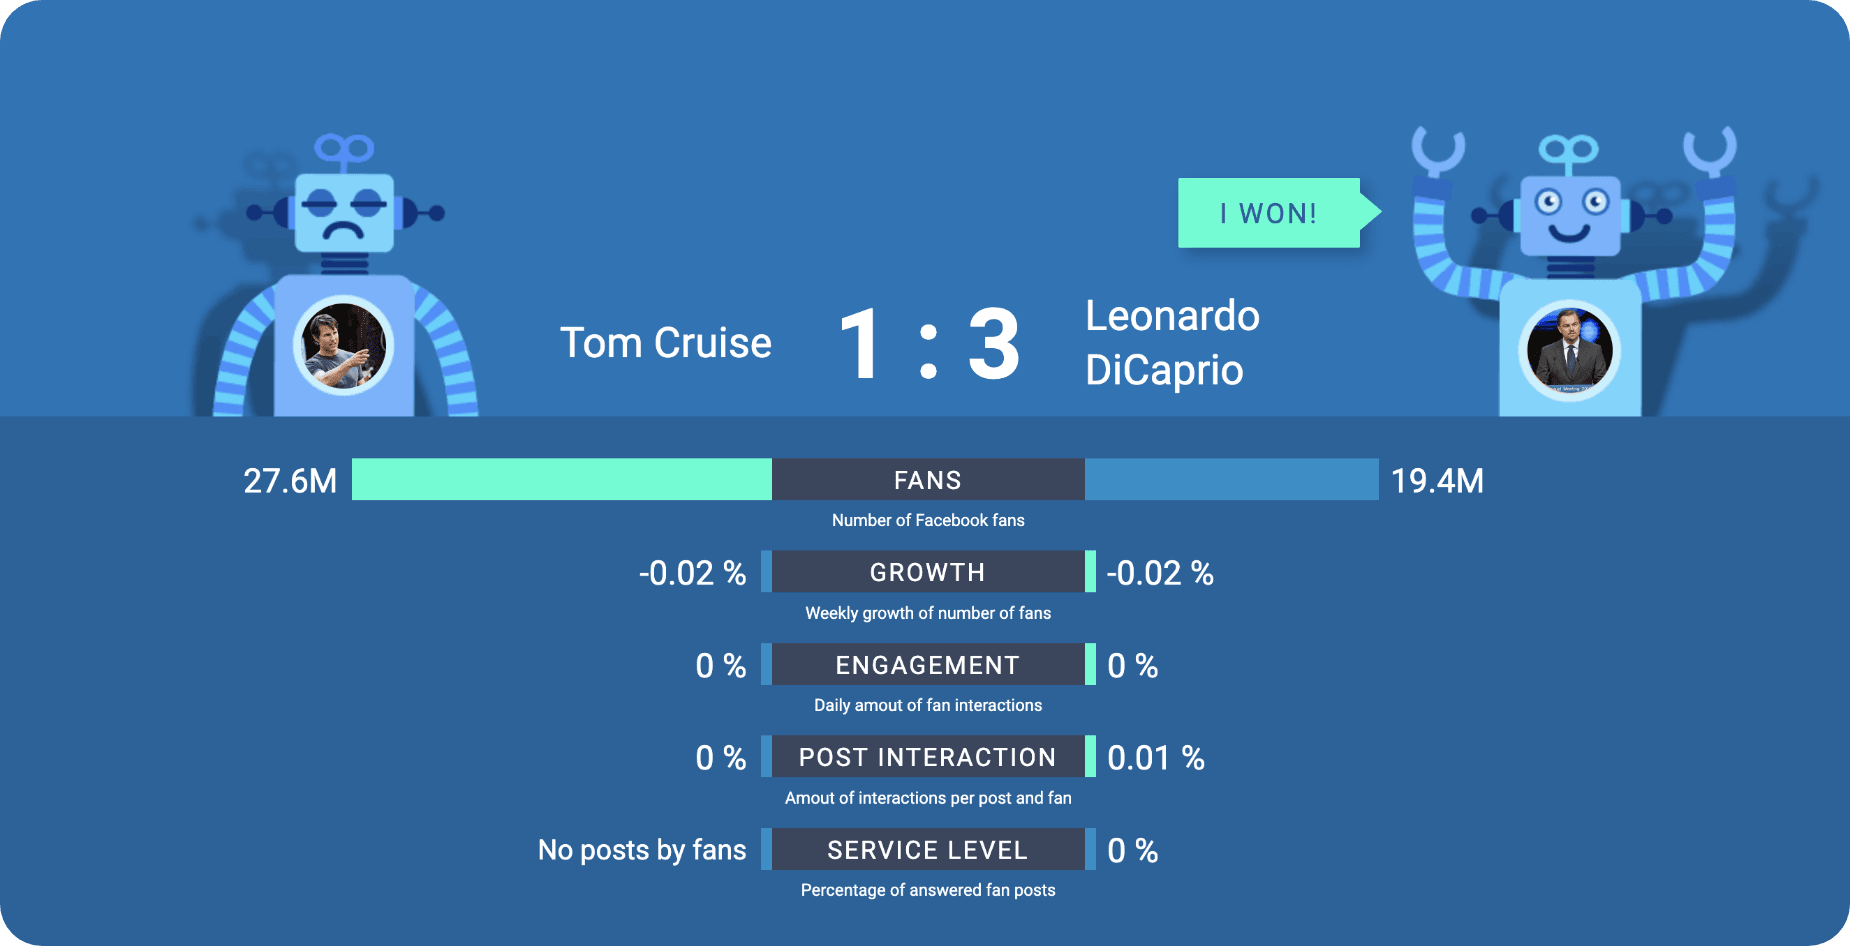
Task: Click the FANS category label
Action: click(x=928, y=480)
